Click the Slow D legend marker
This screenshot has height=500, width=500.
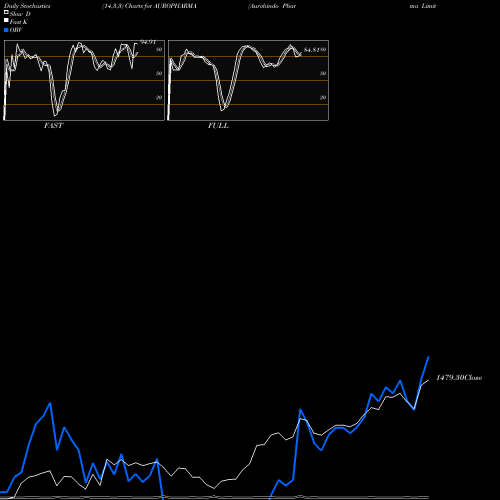point(6,12)
